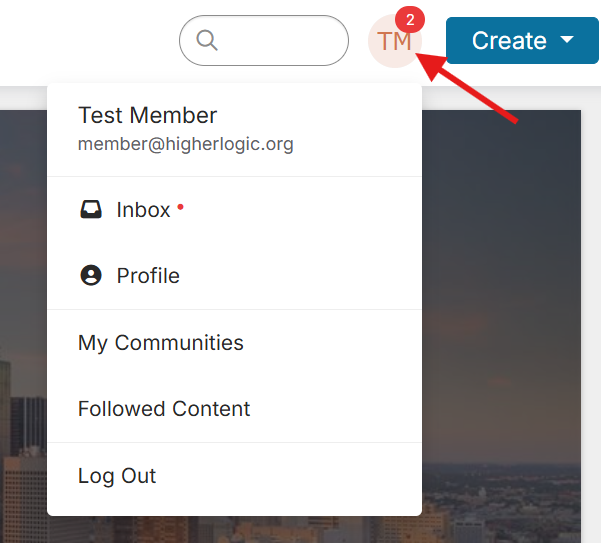Click the light gray page margin beside banner

(591, 307)
